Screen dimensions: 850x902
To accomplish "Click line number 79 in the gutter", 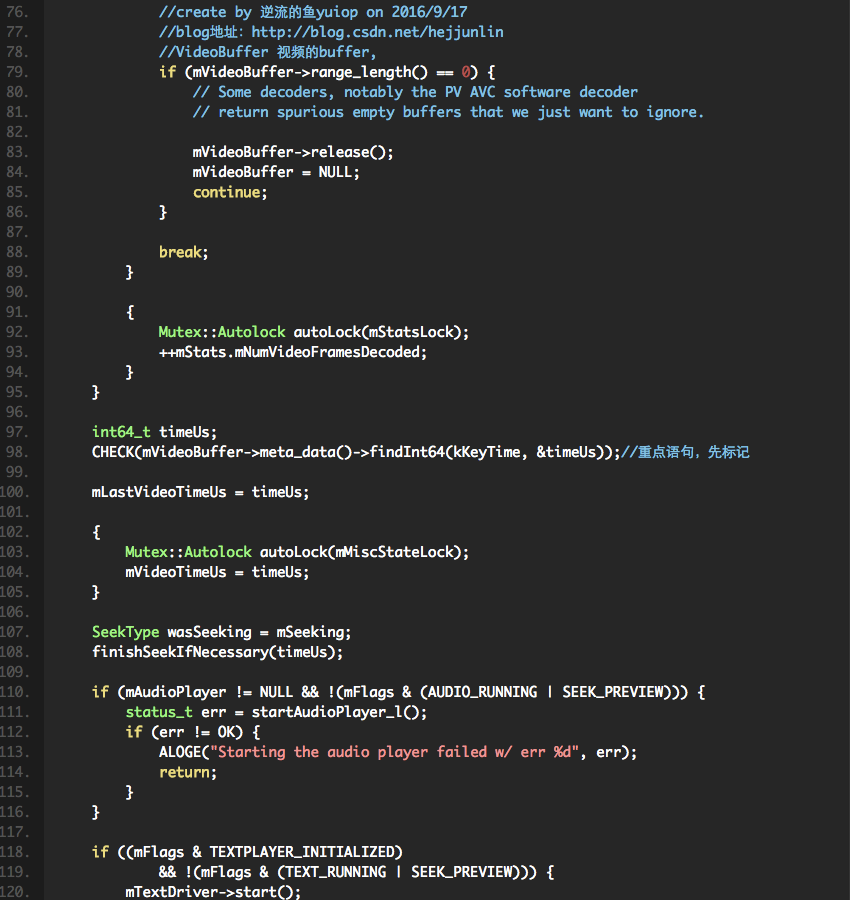I will click(x=17, y=72).
